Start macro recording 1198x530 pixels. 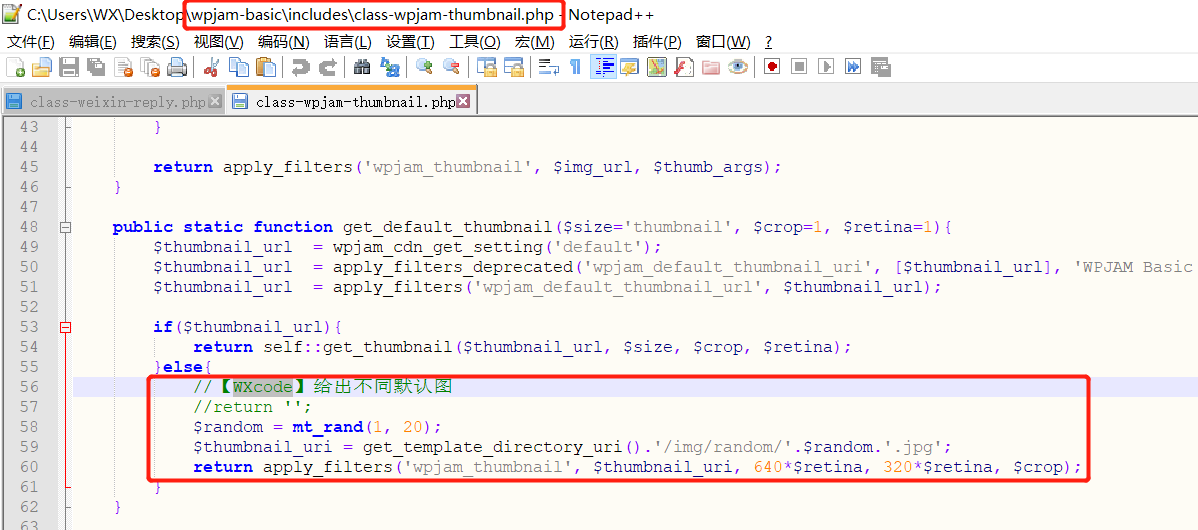[772, 67]
